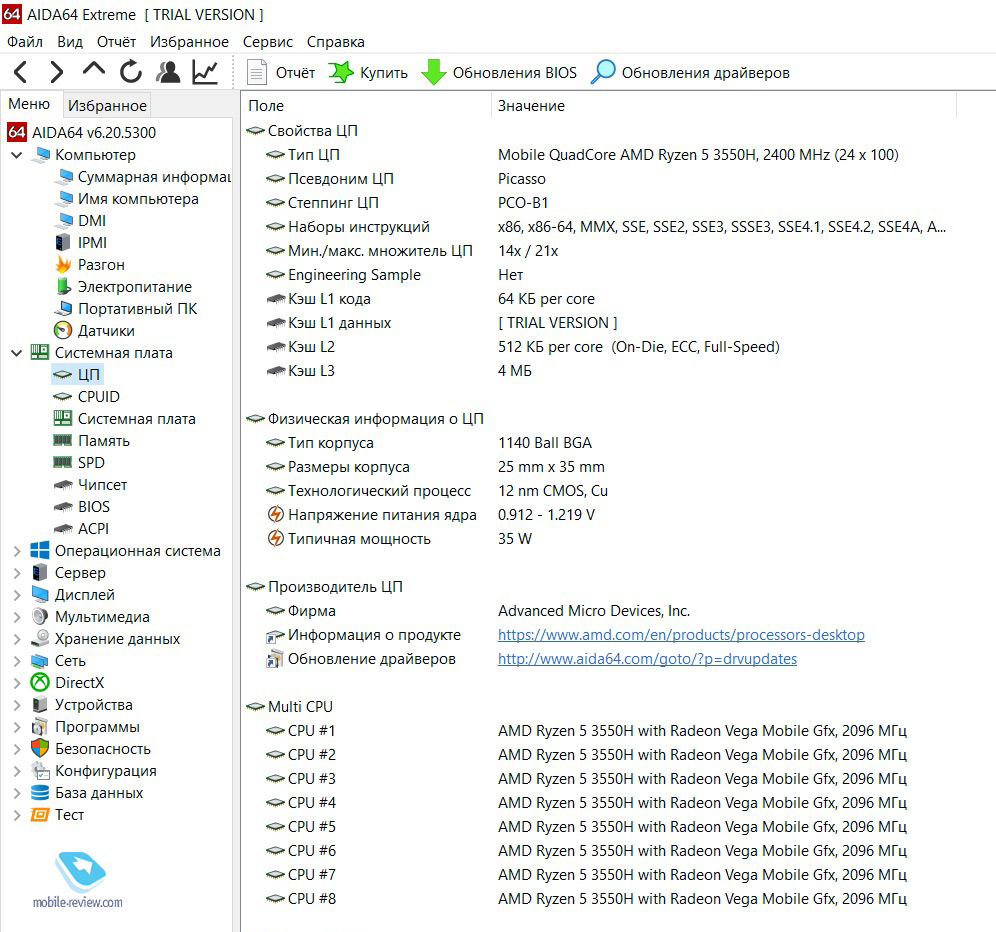Open the Разгон overclock page

90,265
